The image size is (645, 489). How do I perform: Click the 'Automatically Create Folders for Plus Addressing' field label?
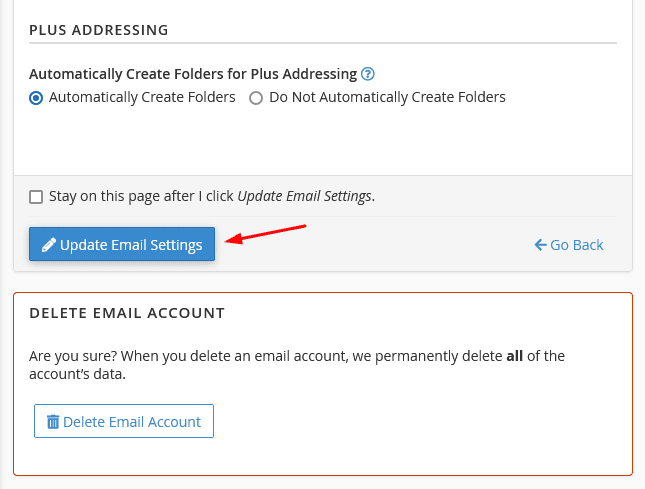193,74
